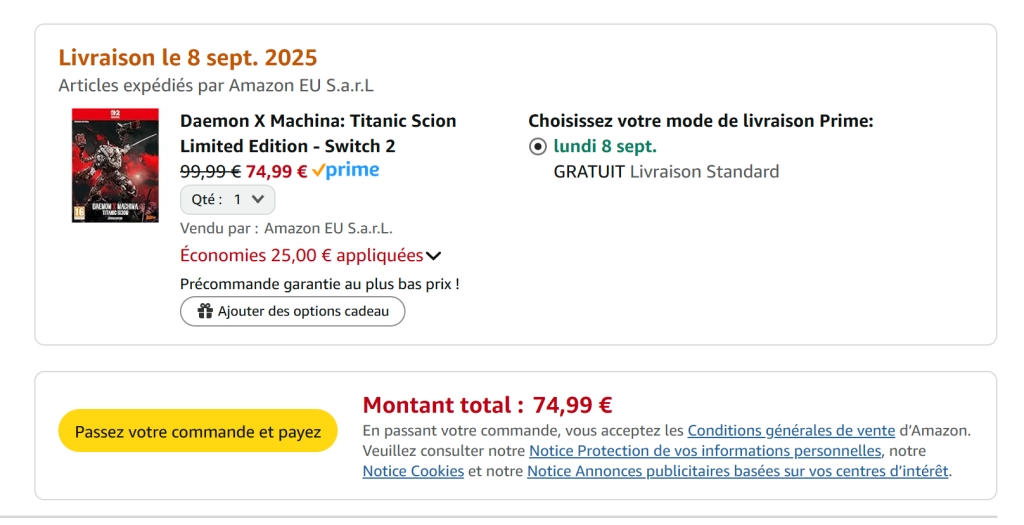
Task: Open the Notice Cookies link
Action: [413, 471]
